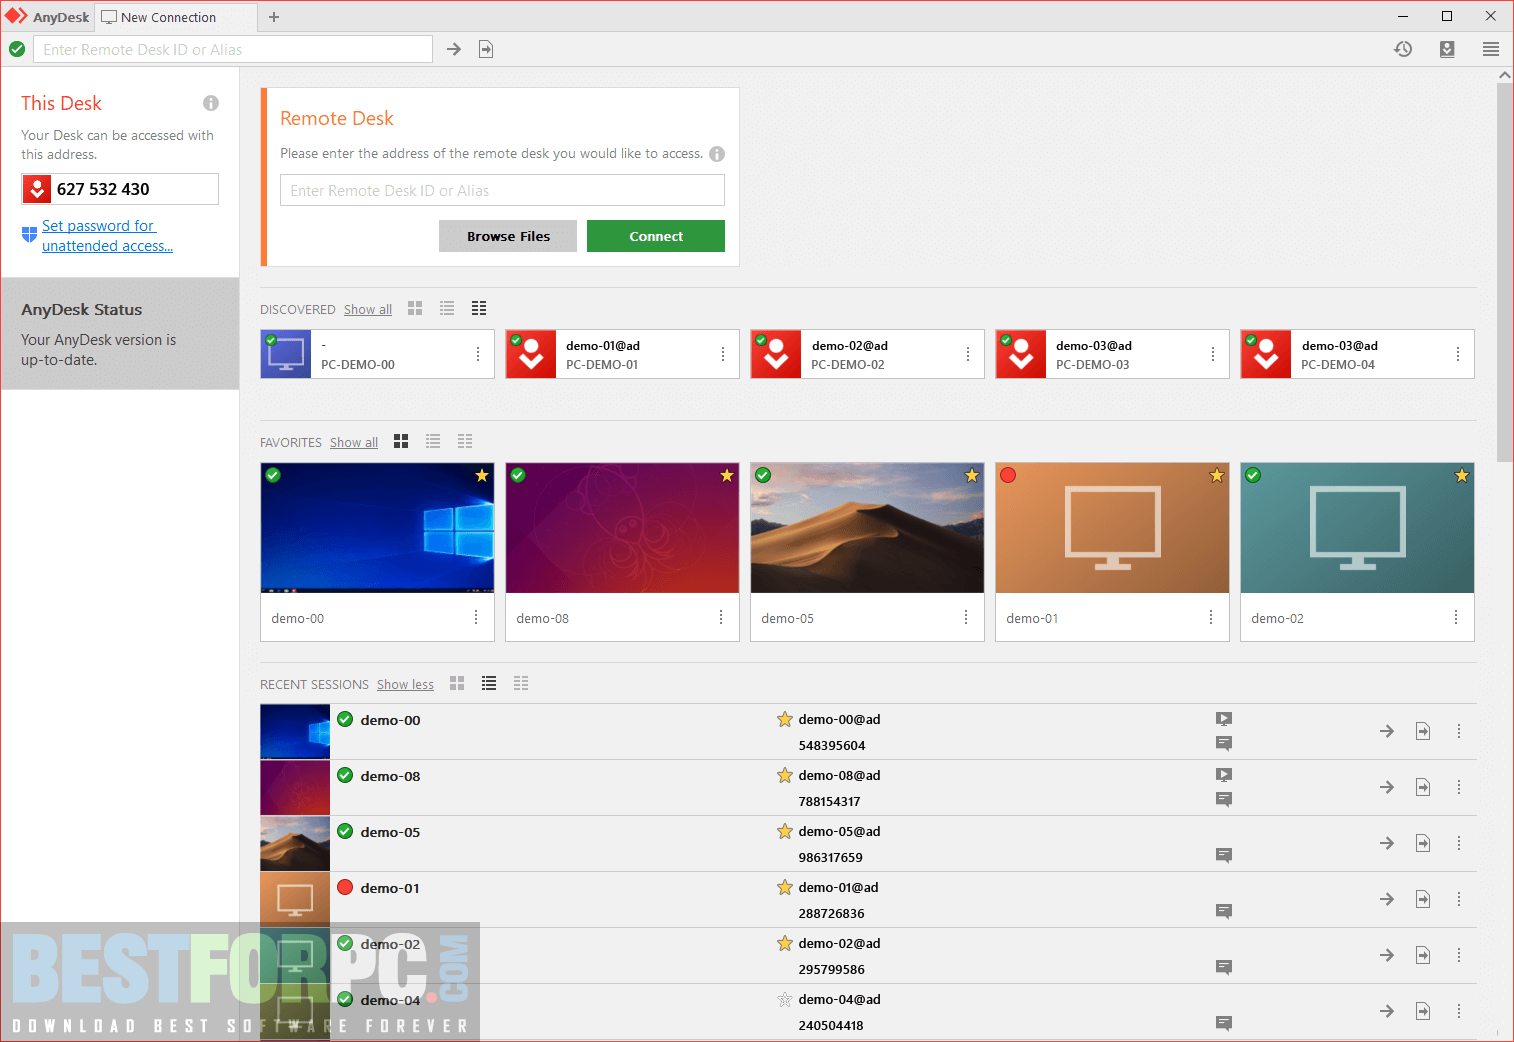This screenshot has height=1042, width=1514.
Task: Click session recording icon in demo-08 row
Action: click(1224, 774)
